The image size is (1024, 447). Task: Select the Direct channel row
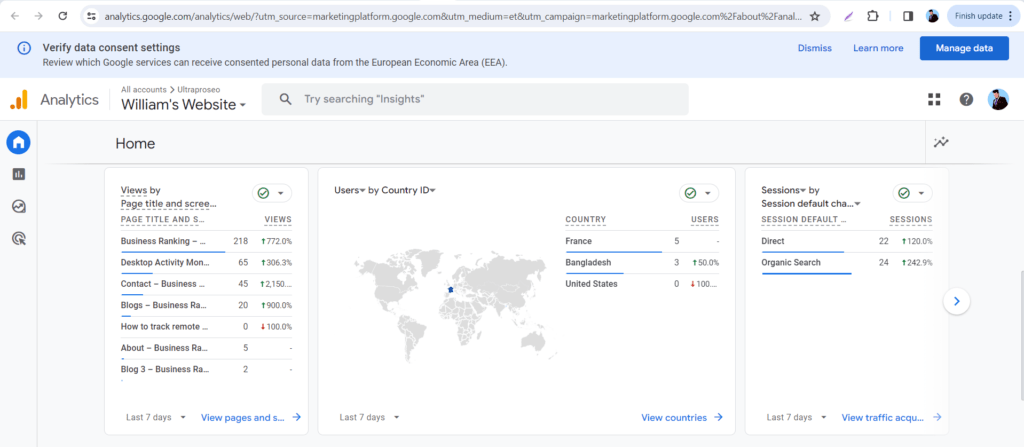point(847,241)
